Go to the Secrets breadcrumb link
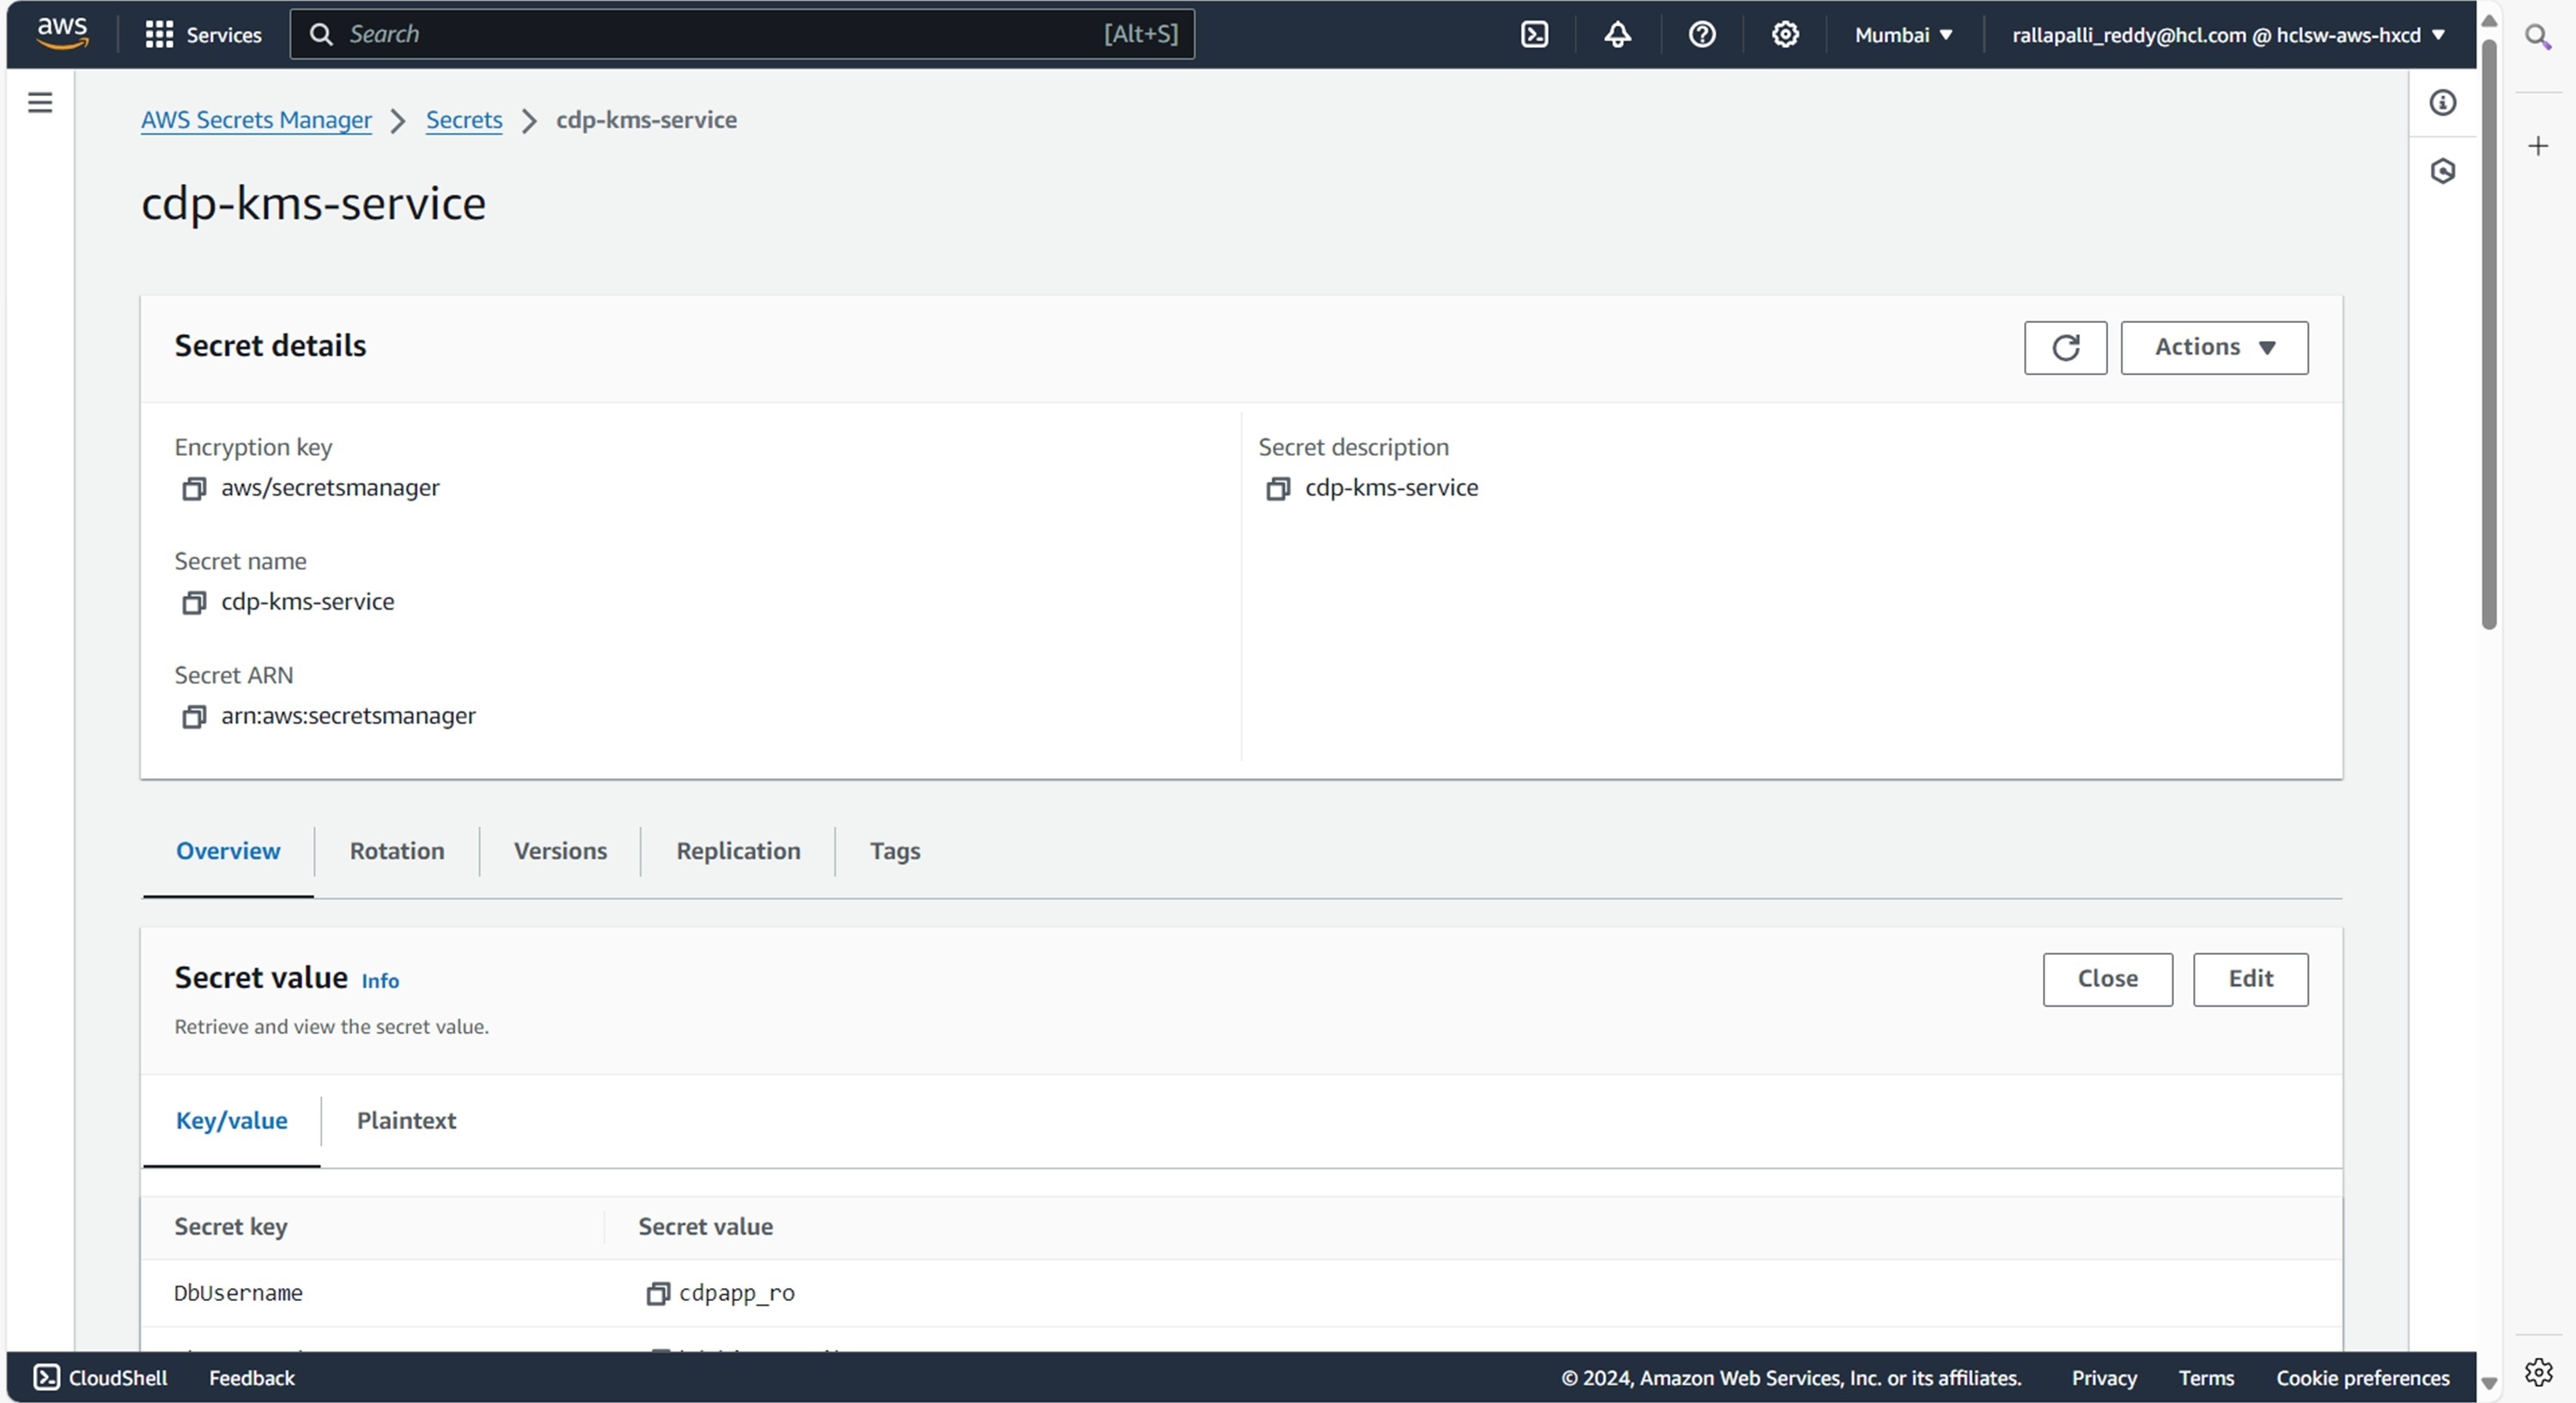 464,120
